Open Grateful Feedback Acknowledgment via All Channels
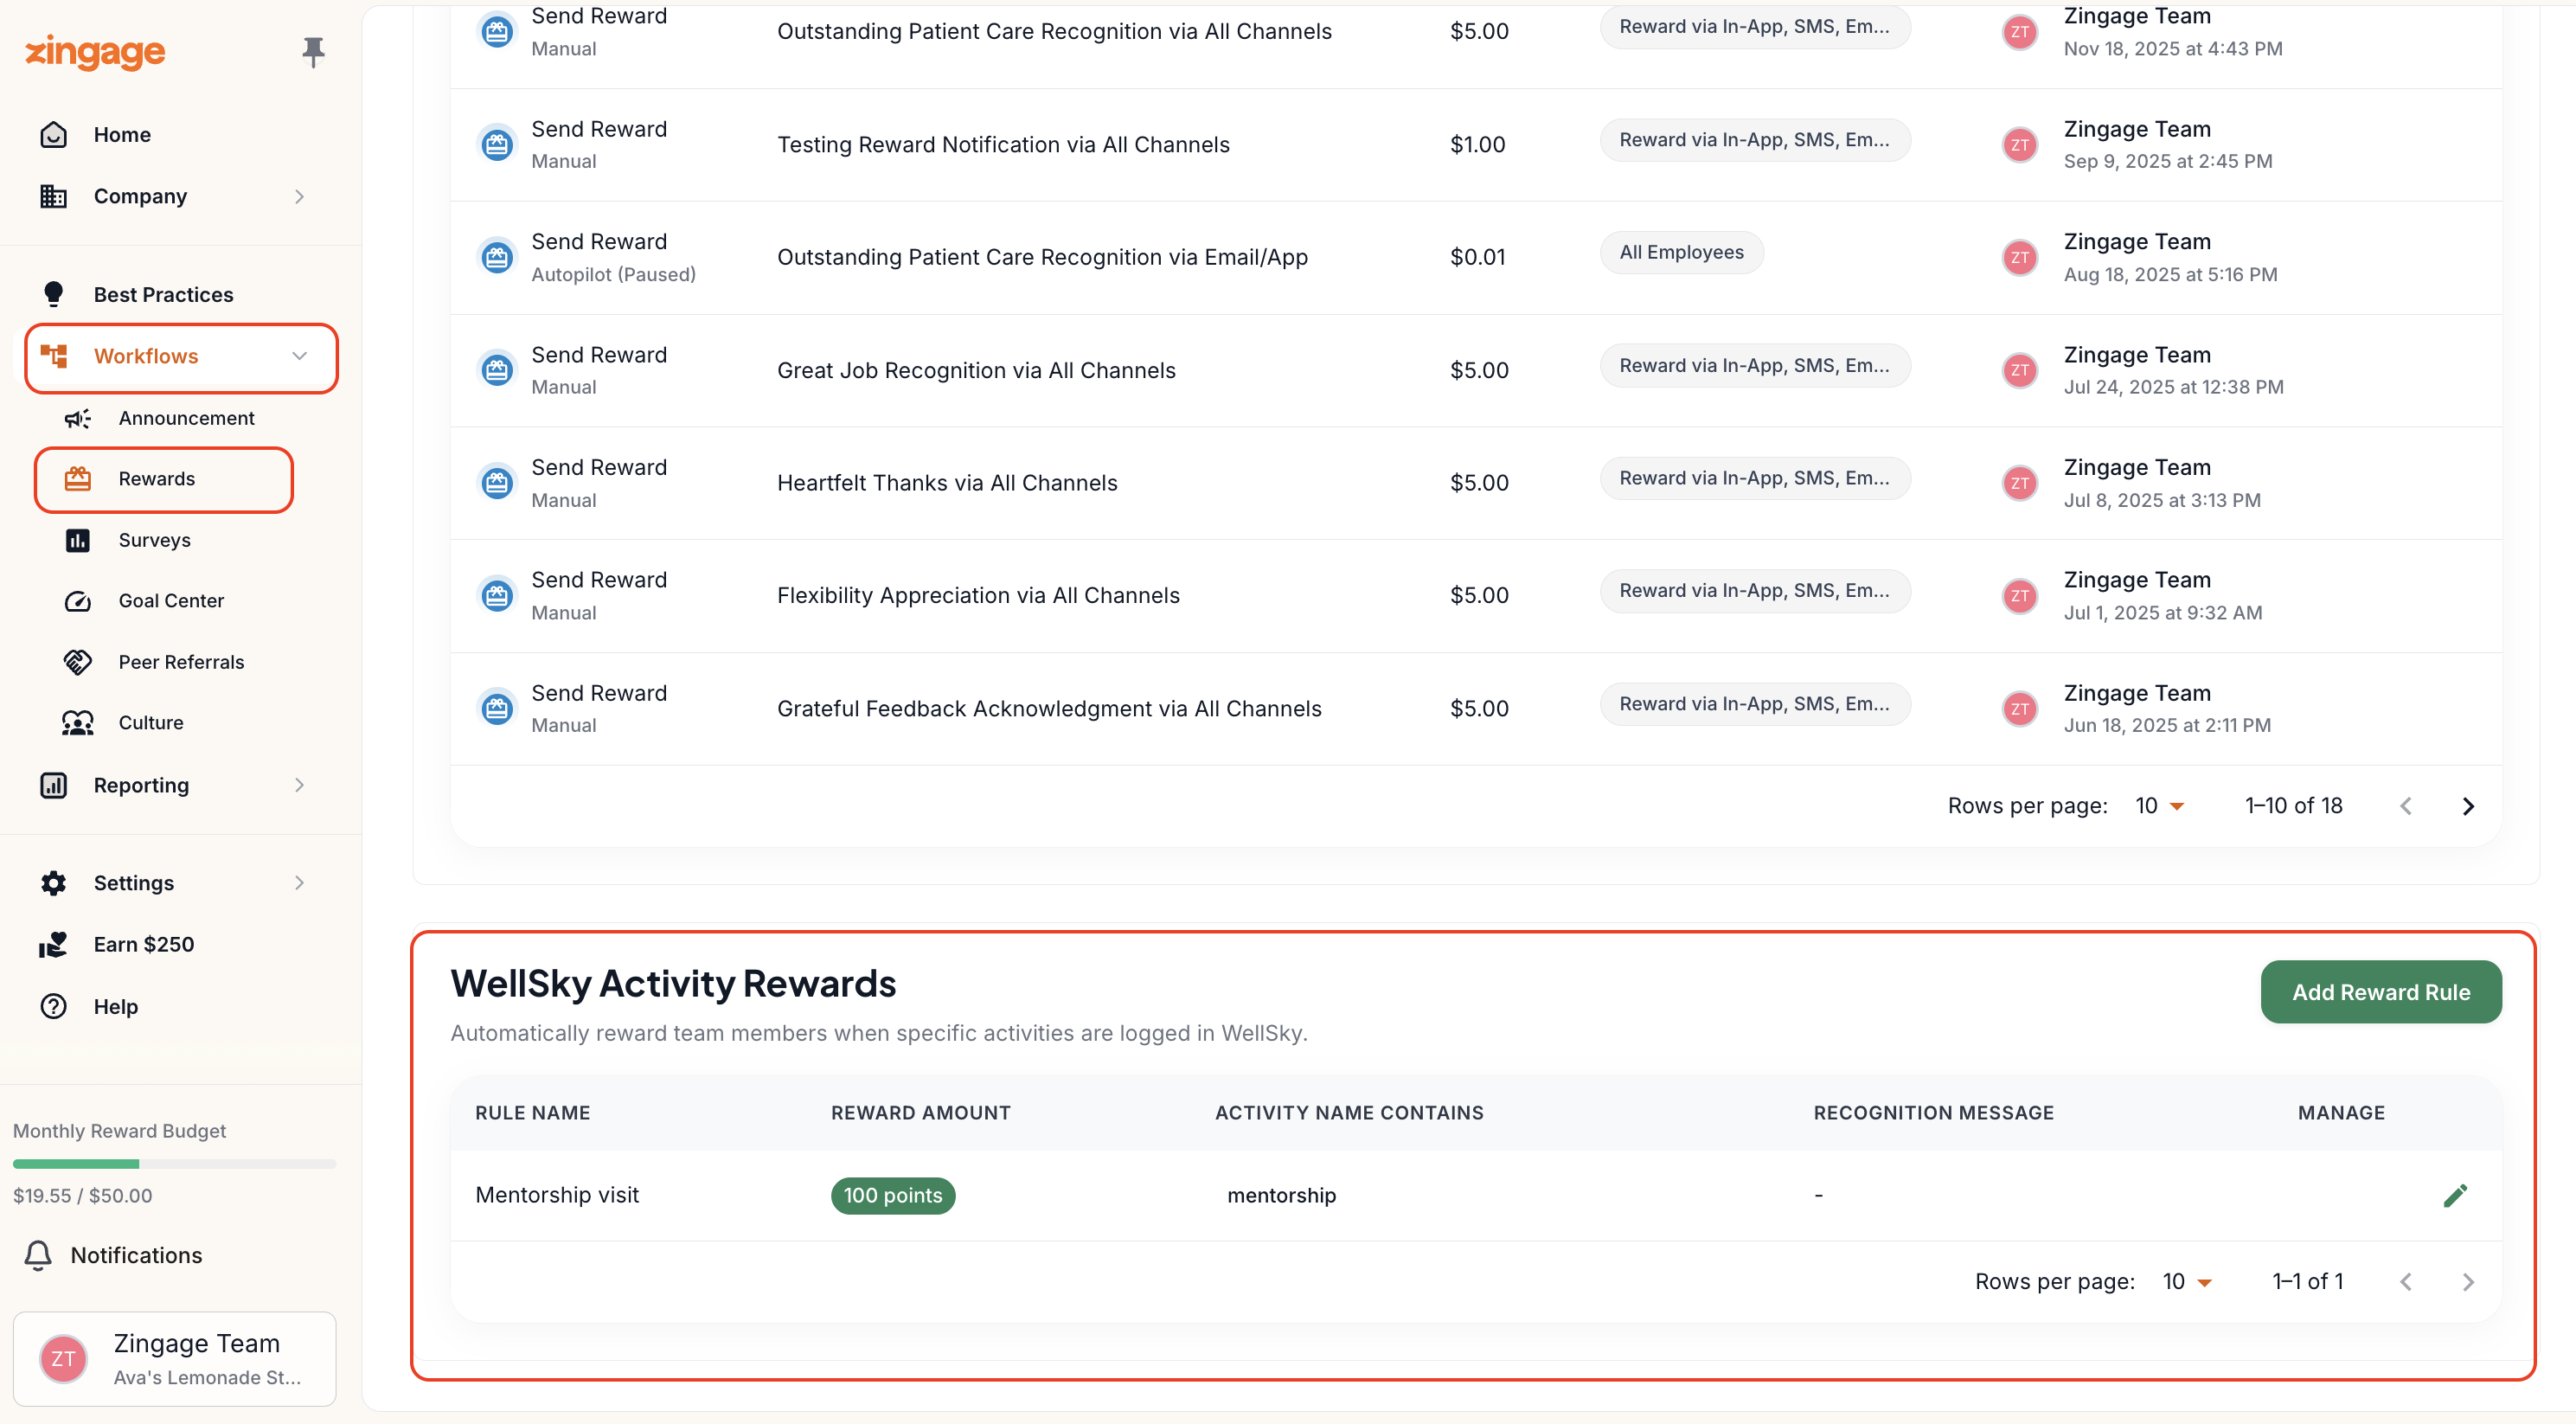Image resolution: width=2576 pixels, height=1424 pixels. [x=1049, y=709]
